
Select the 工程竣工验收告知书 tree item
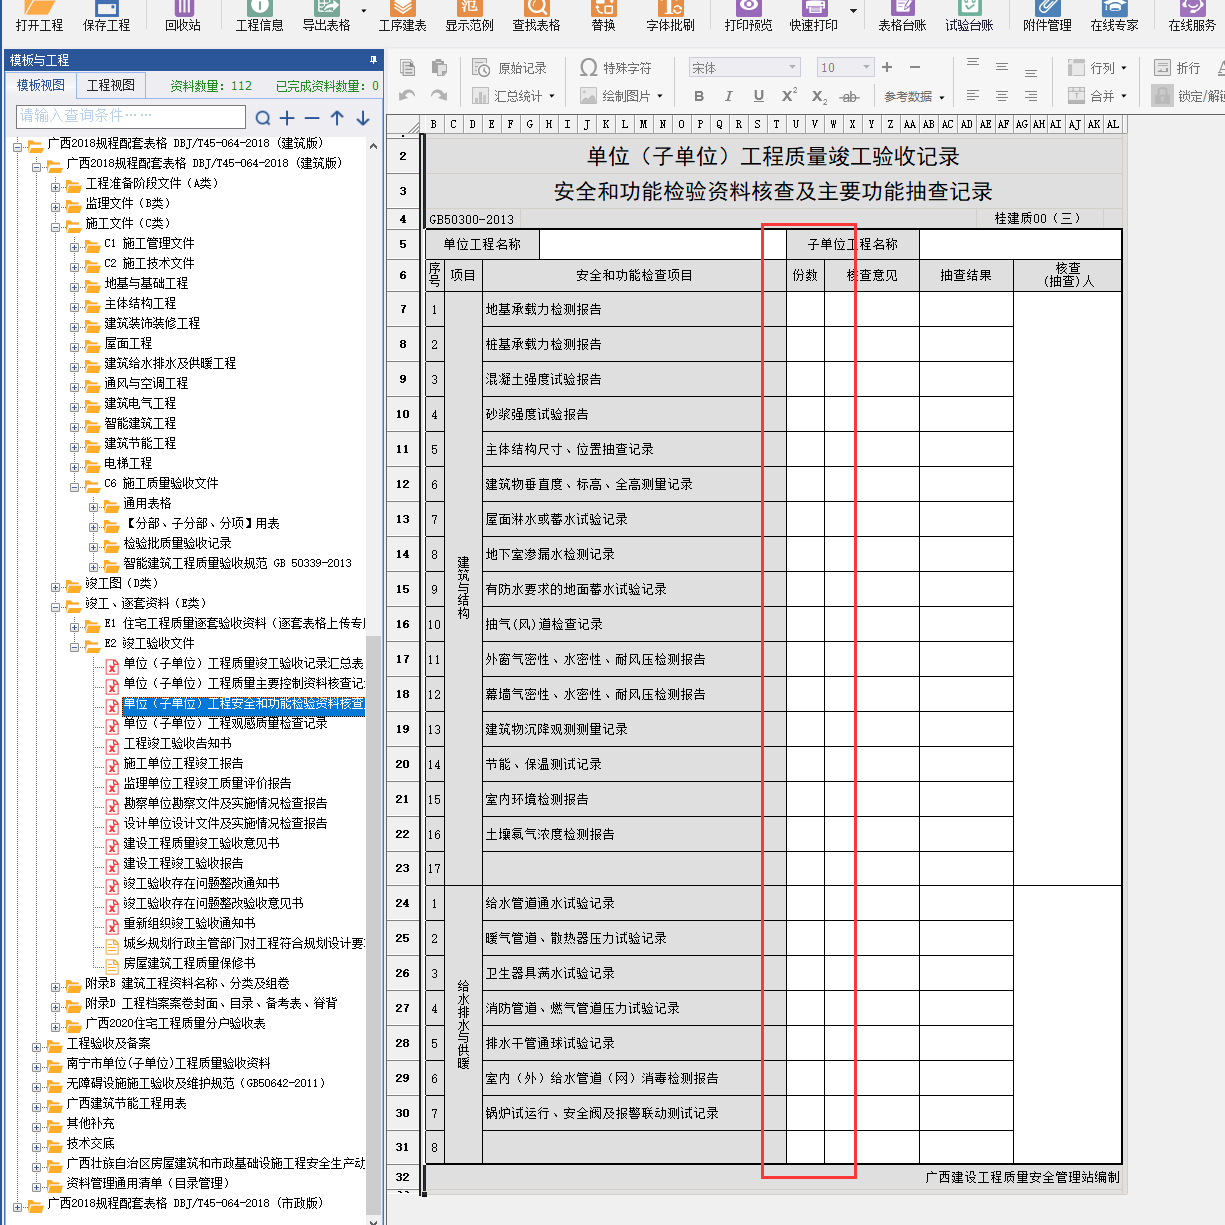177,744
